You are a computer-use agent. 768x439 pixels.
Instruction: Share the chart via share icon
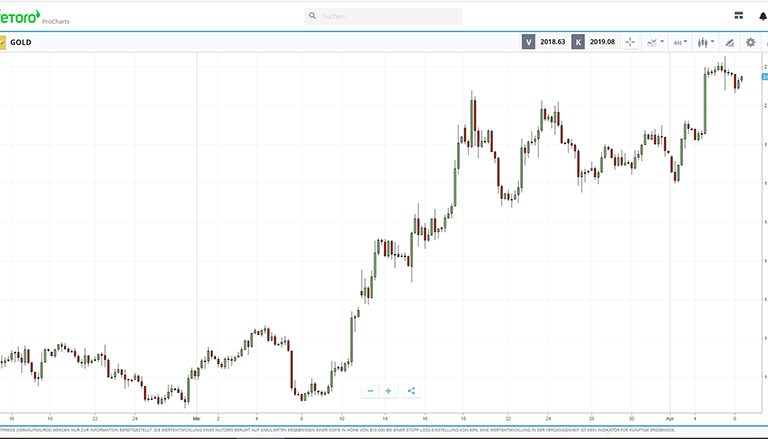411,391
